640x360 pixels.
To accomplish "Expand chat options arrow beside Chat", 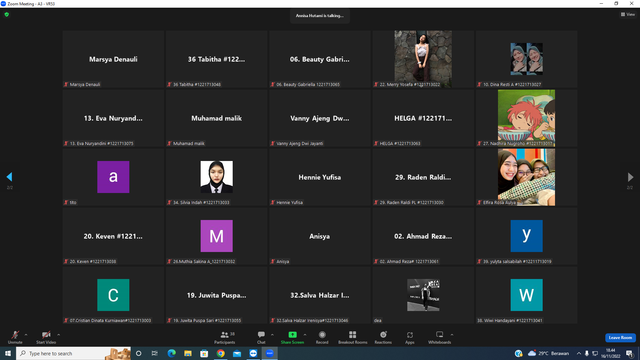I will coord(272,335).
